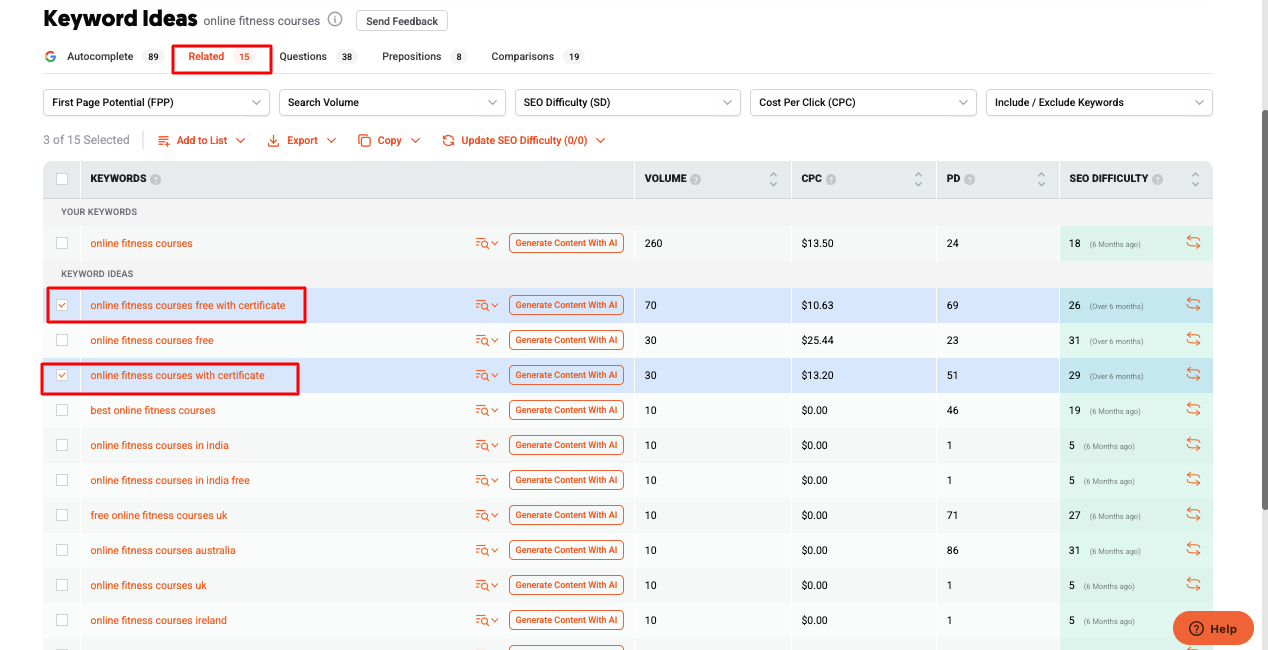
Task: Check the online fitness courses row checkbox
Action: click(x=62, y=243)
